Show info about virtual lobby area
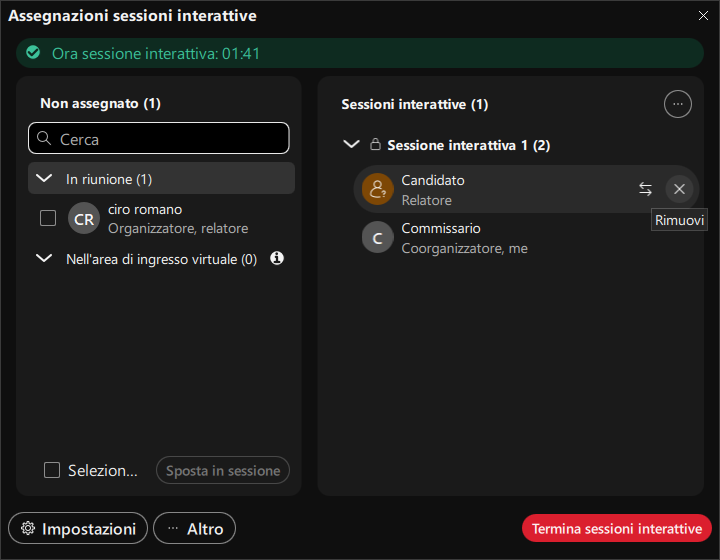 coord(277,258)
